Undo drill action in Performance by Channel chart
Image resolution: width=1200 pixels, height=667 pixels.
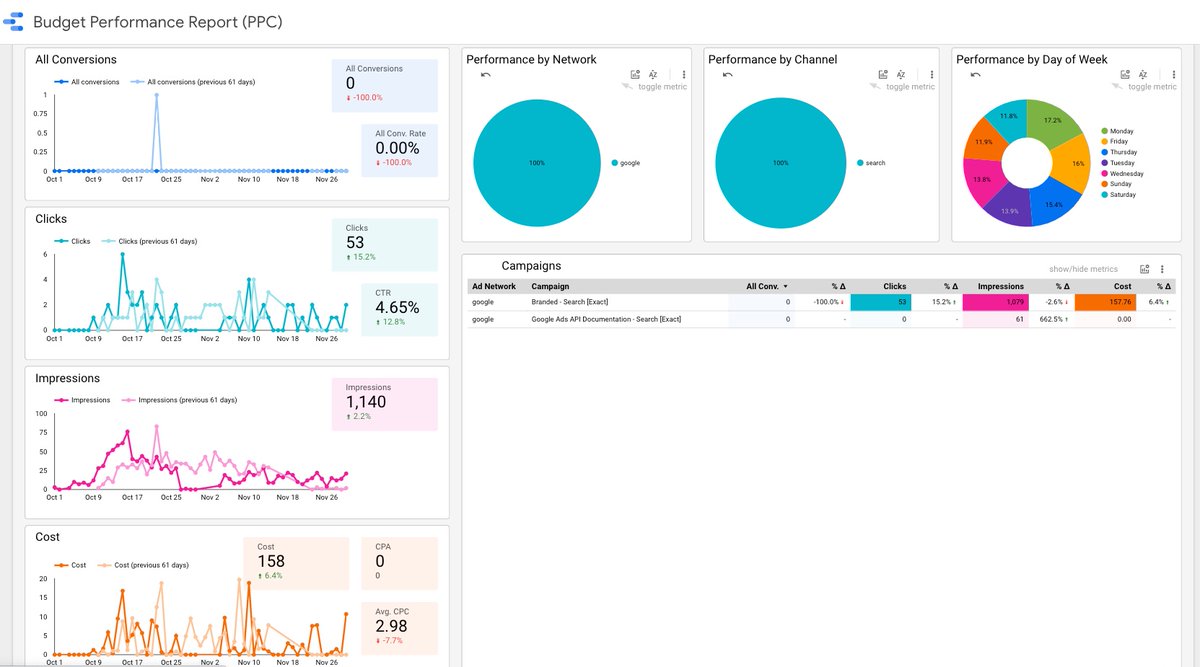tap(728, 74)
